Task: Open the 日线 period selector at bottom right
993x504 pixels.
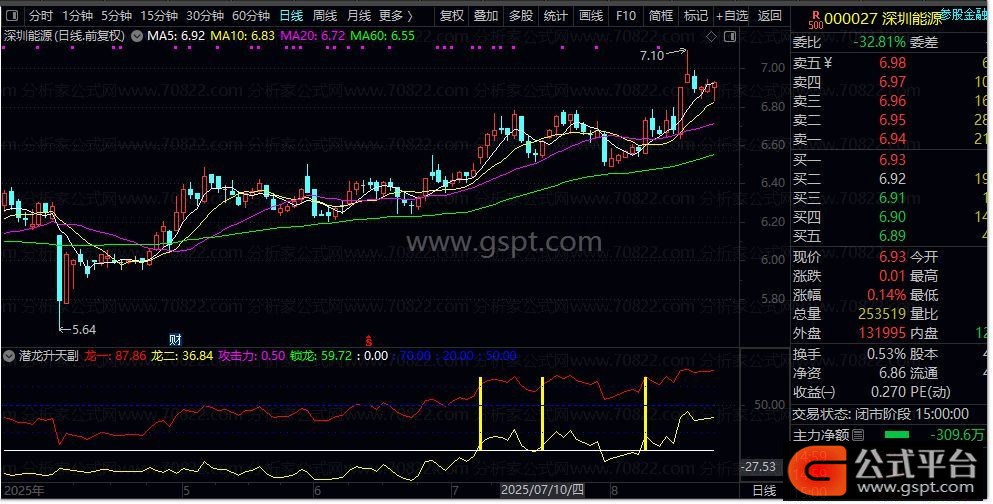Action: [763, 490]
